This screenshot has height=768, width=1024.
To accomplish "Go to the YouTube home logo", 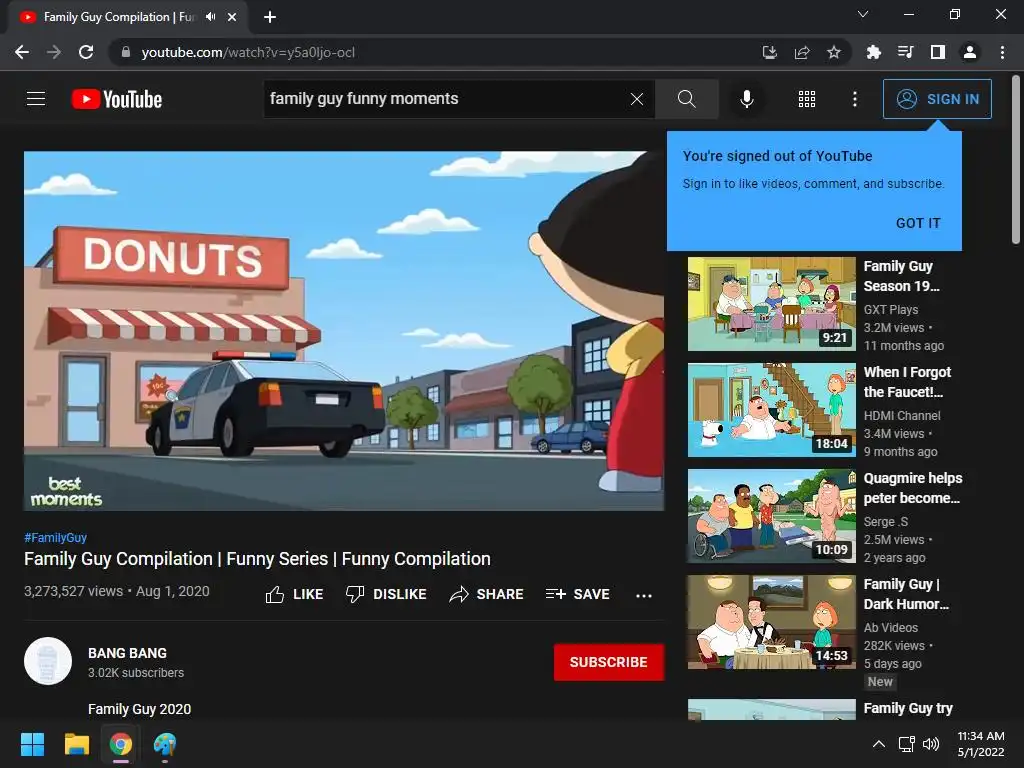I will click(117, 99).
